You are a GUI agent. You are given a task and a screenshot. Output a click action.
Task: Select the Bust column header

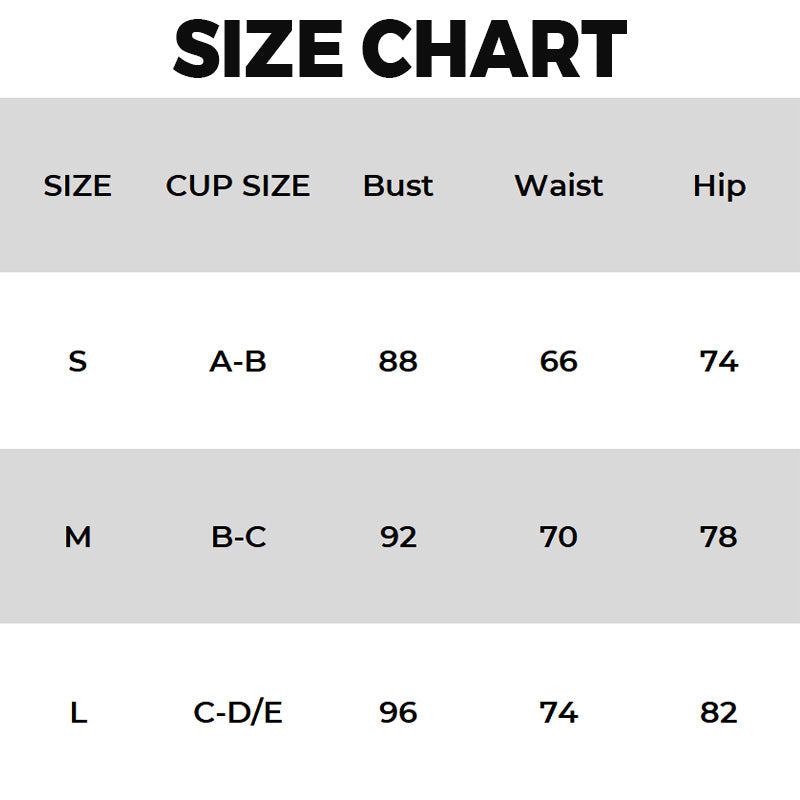[398, 186]
